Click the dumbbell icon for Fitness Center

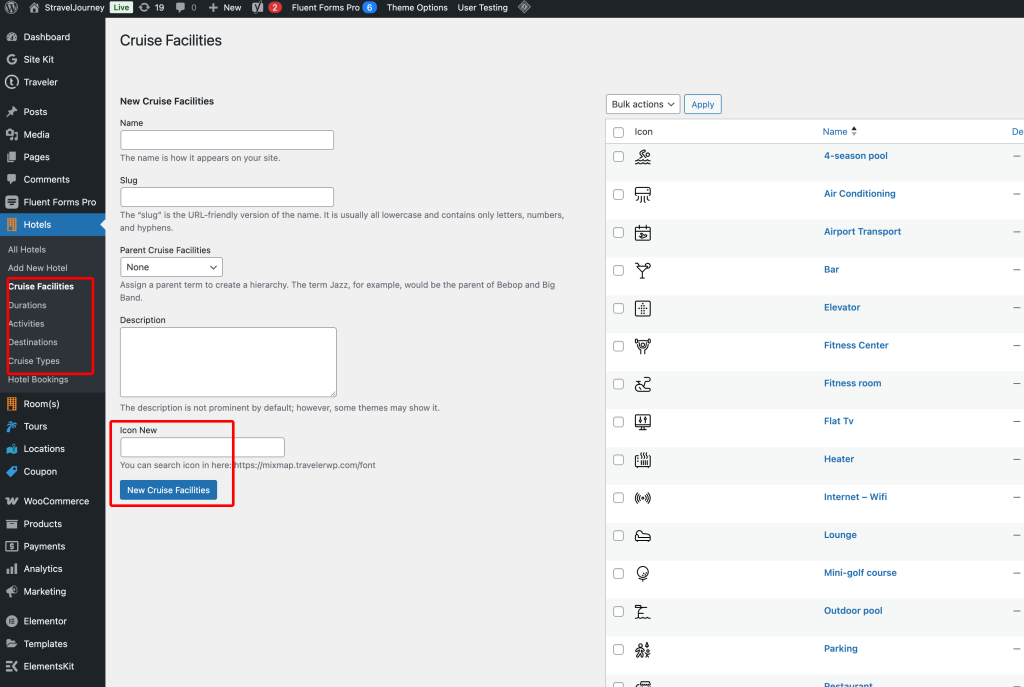[643, 346]
